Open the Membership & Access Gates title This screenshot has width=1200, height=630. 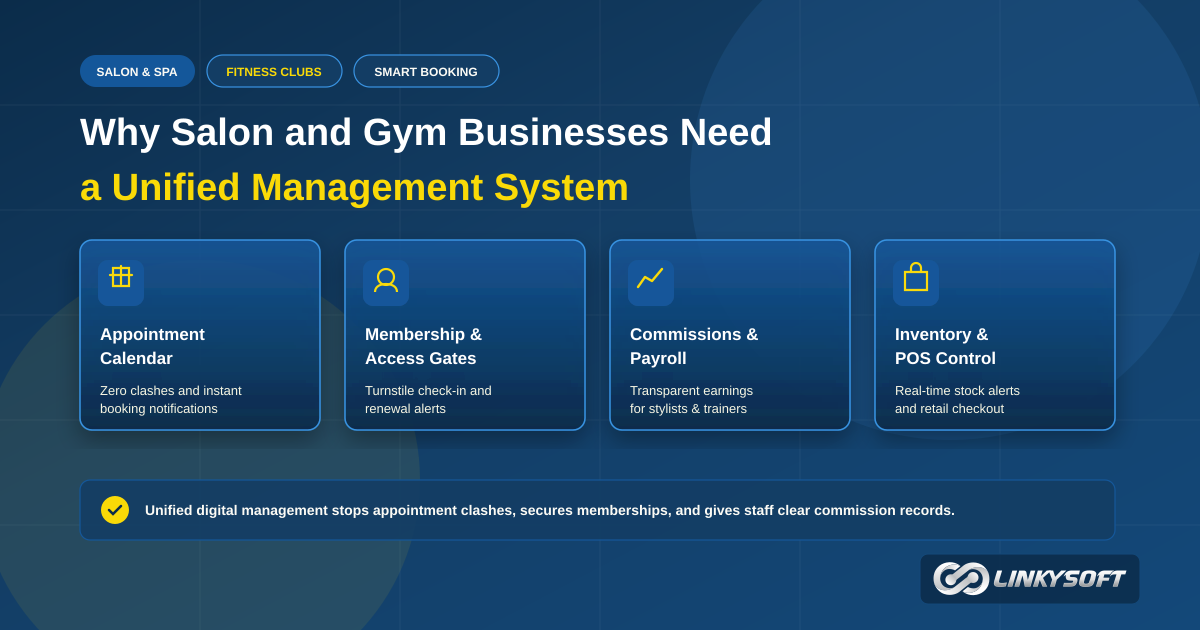coord(423,346)
